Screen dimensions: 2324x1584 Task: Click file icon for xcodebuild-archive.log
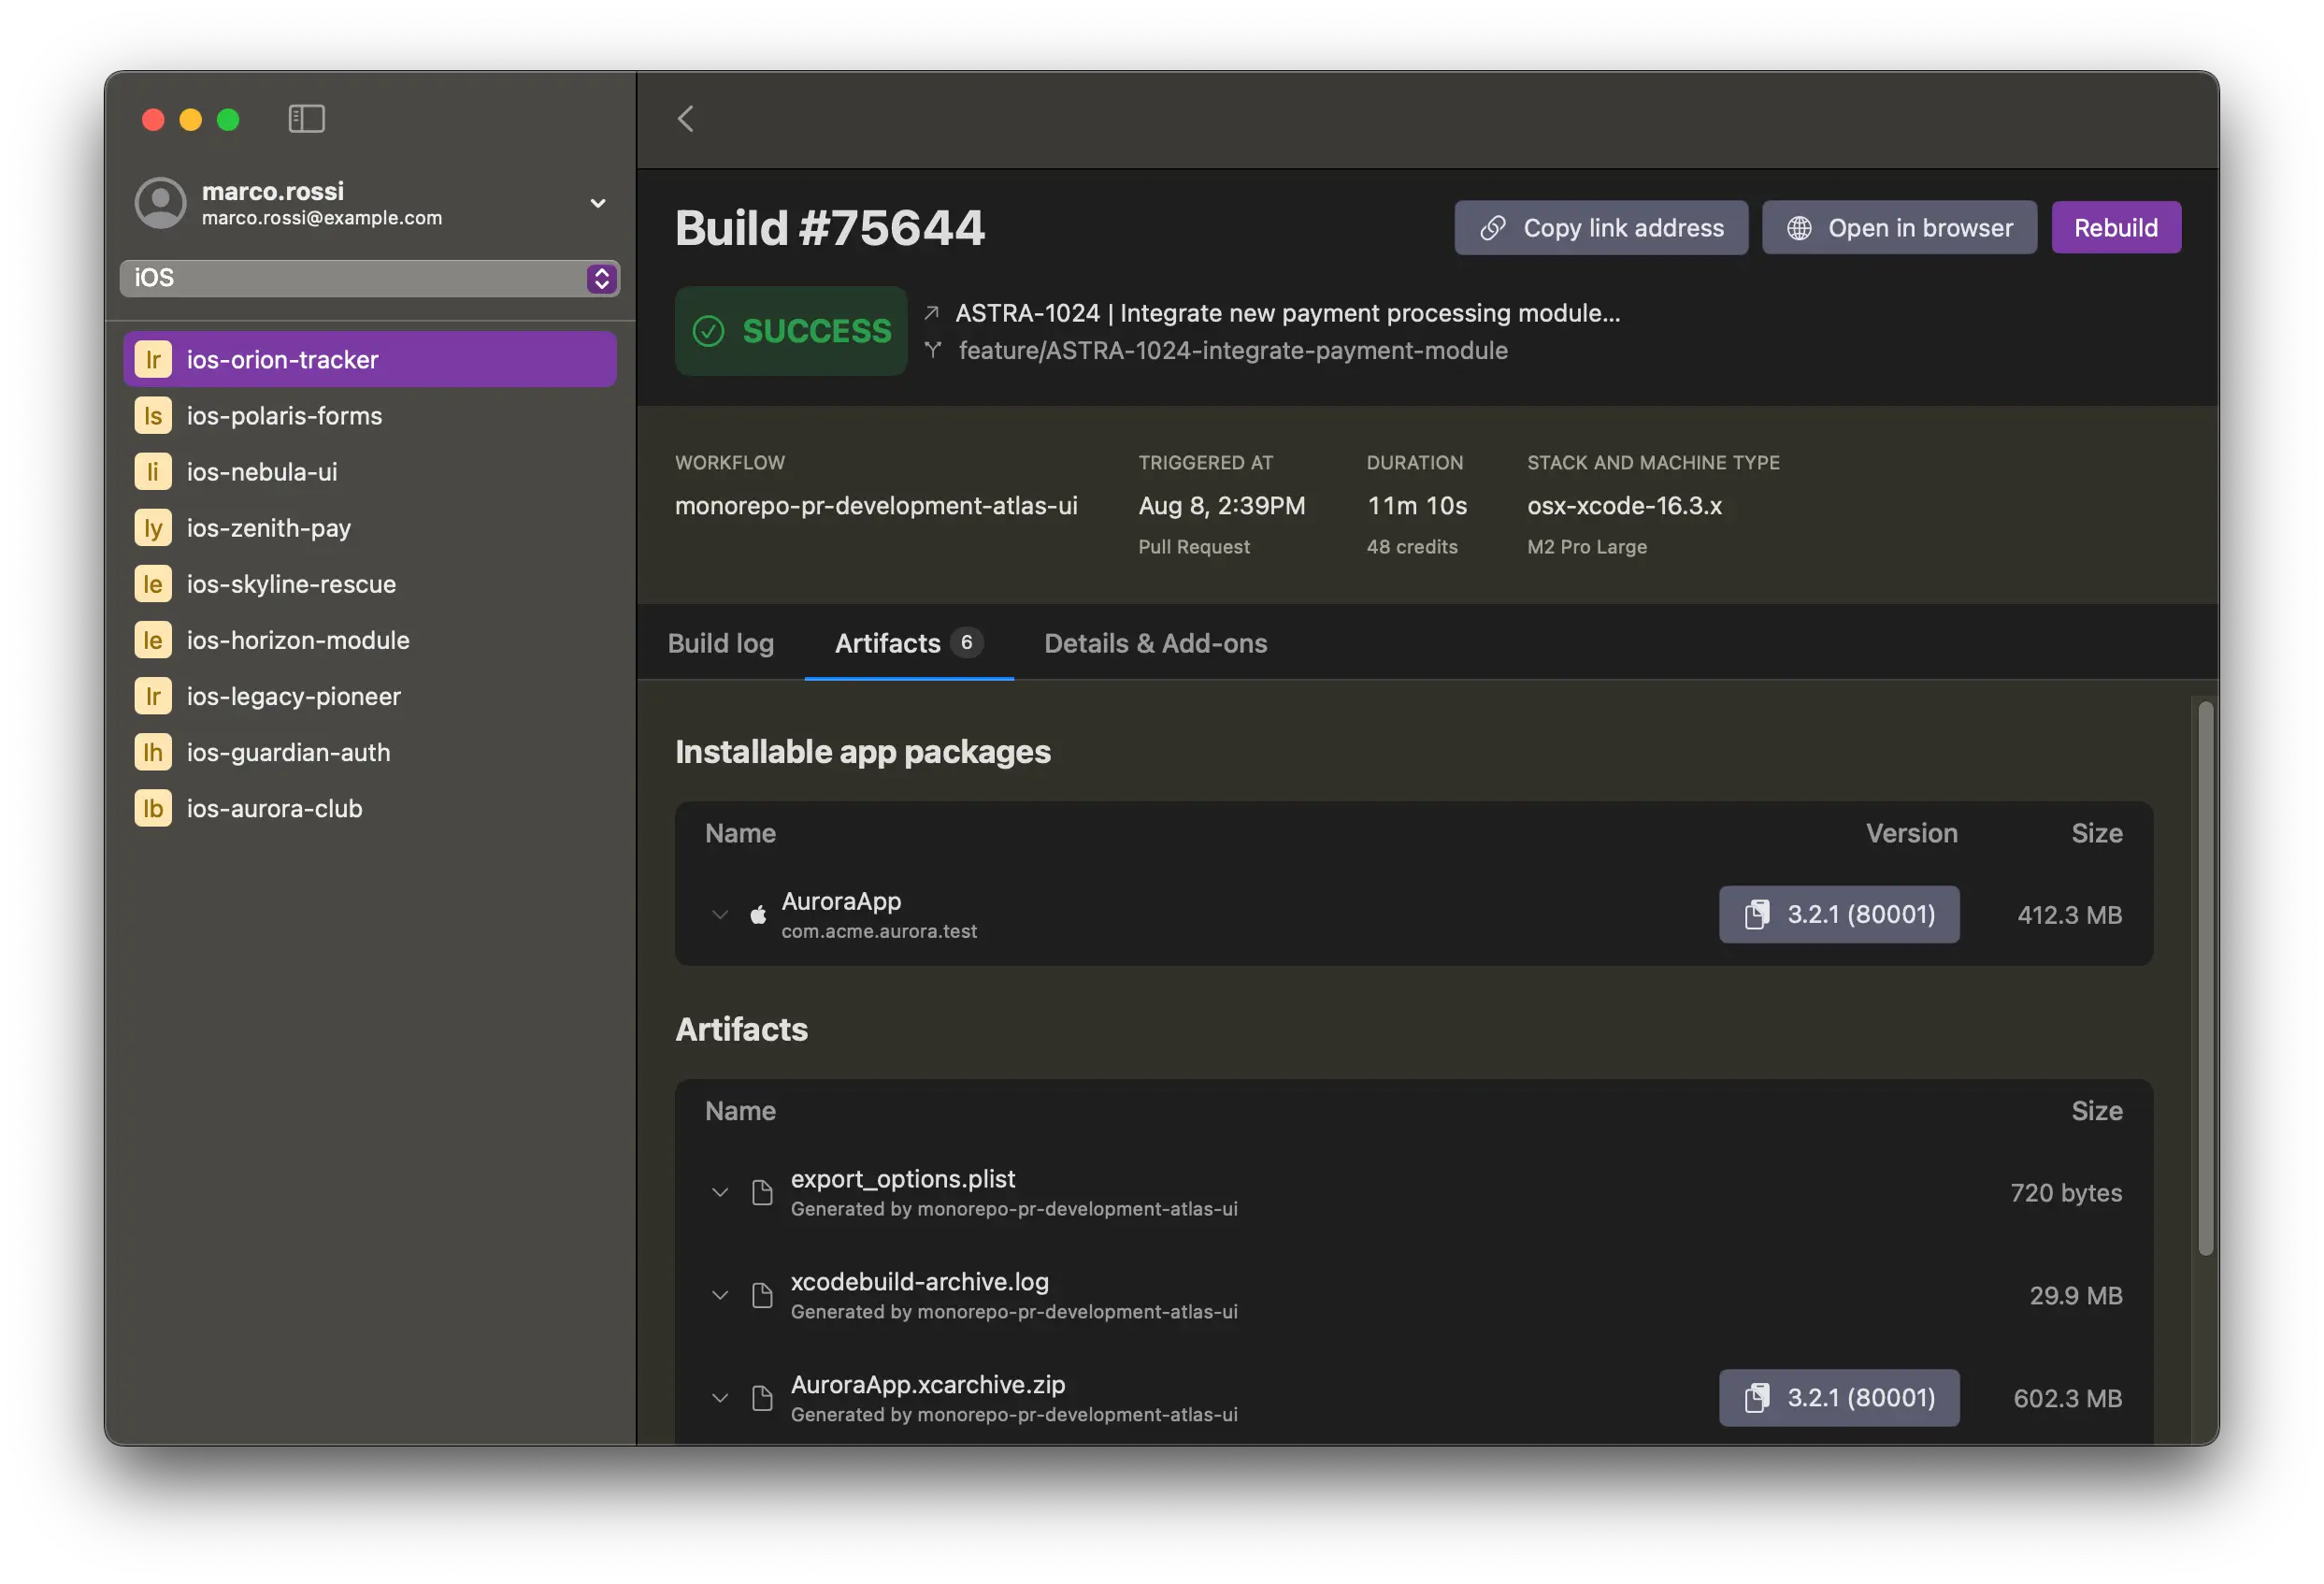pyautogui.click(x=762, y=1295)
